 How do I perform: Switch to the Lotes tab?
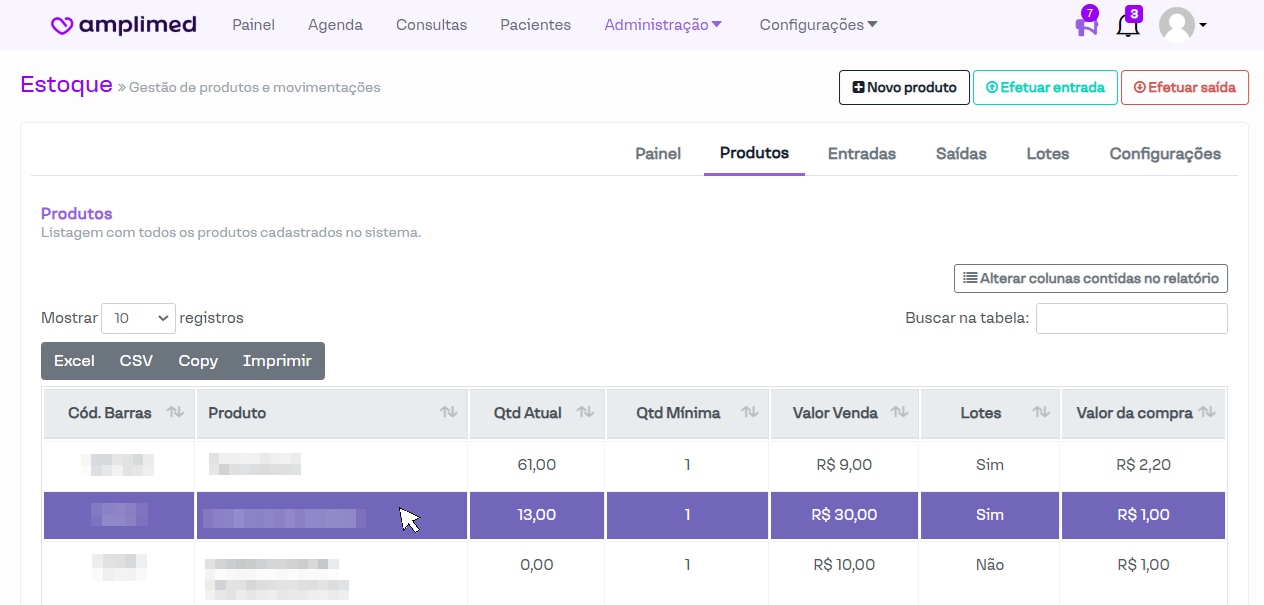click(x=1047, y=154)
